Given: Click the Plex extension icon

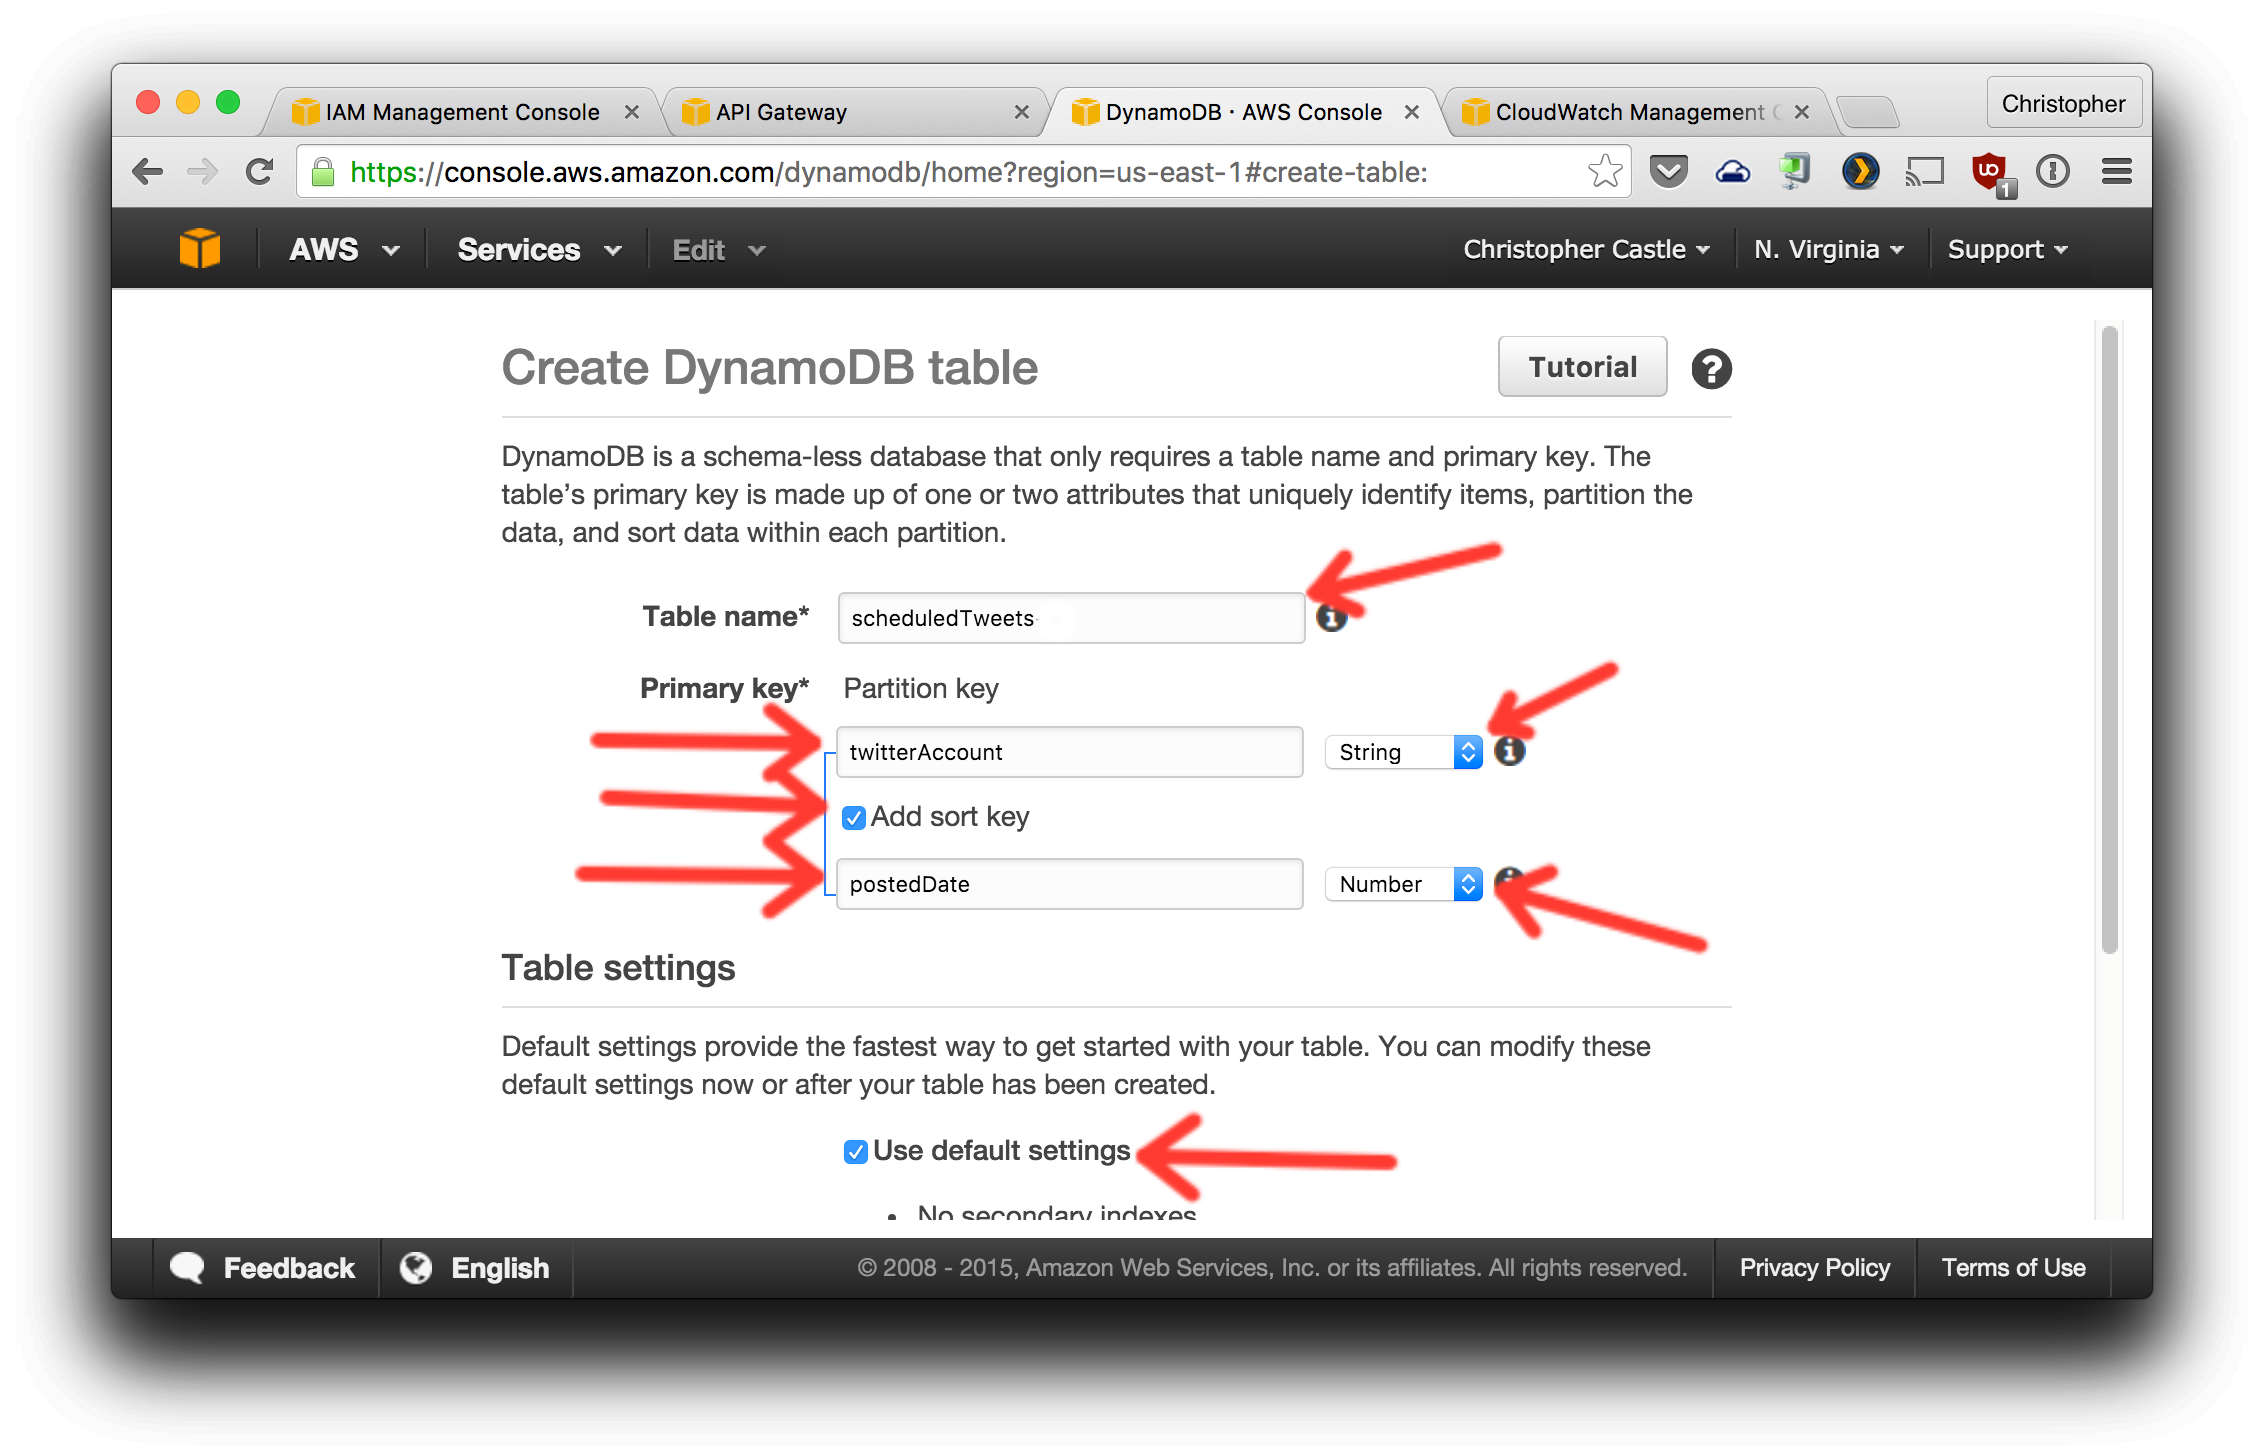Looking at the screenshot, I should (1860, 172).
